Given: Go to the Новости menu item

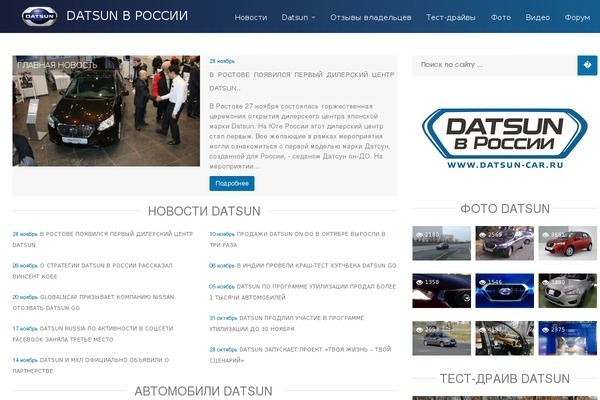Looking at the screenshot, I should point(251,17).
